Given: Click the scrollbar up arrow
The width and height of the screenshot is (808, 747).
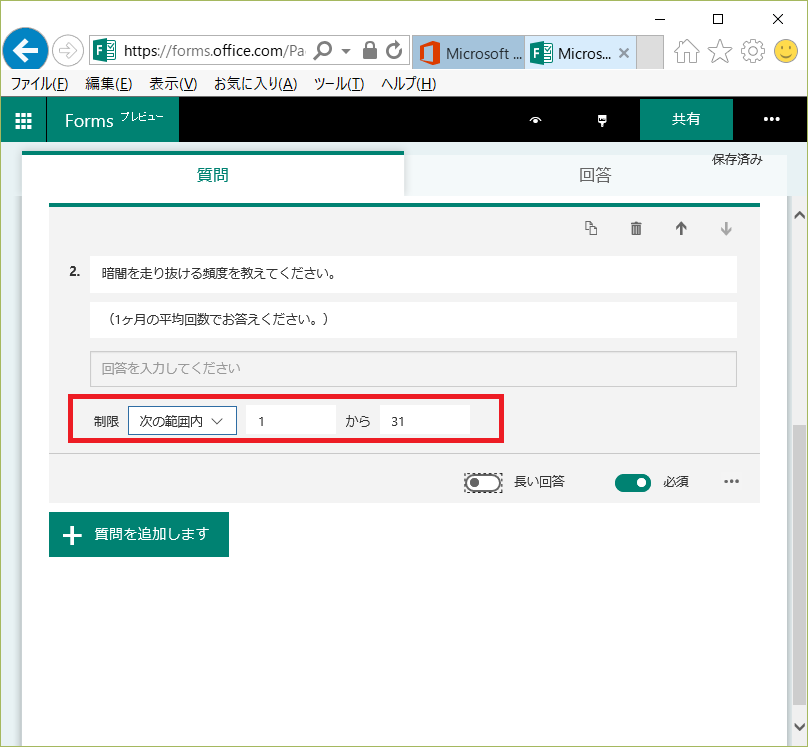Looking at the screenshot, I should pos(799,215).
